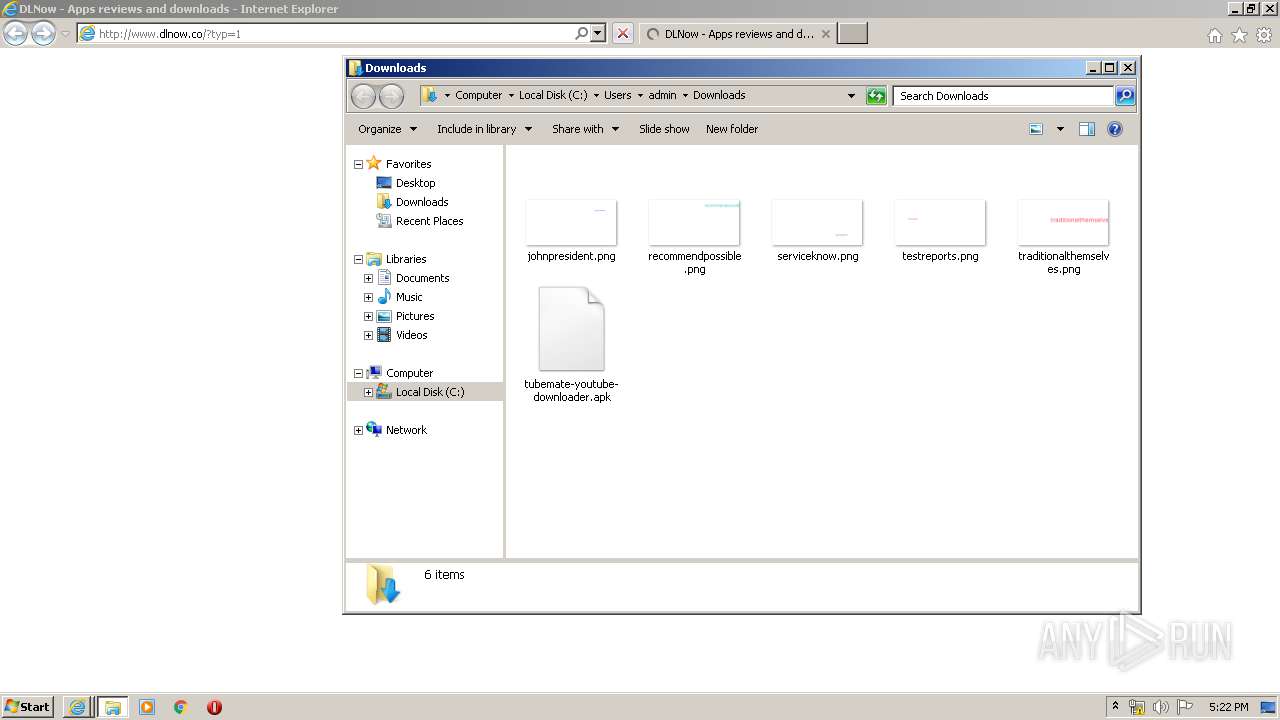Select serviceknow.png thumbnail
Screen dimensions: 1280x720
pos(817,222)
